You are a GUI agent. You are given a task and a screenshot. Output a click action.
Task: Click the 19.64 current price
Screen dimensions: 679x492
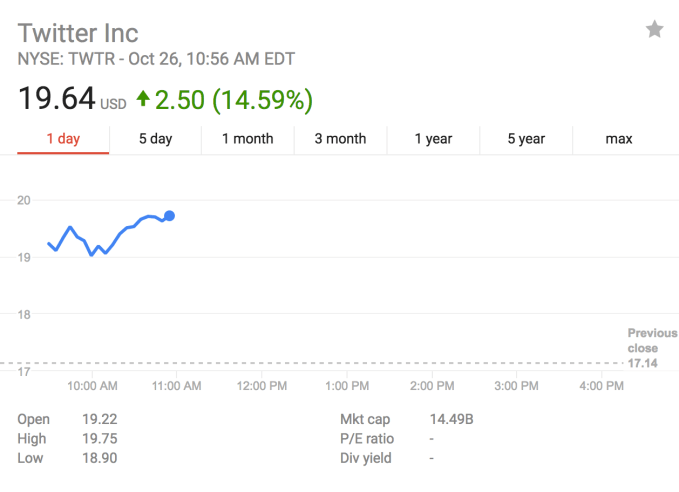(56, 99)
